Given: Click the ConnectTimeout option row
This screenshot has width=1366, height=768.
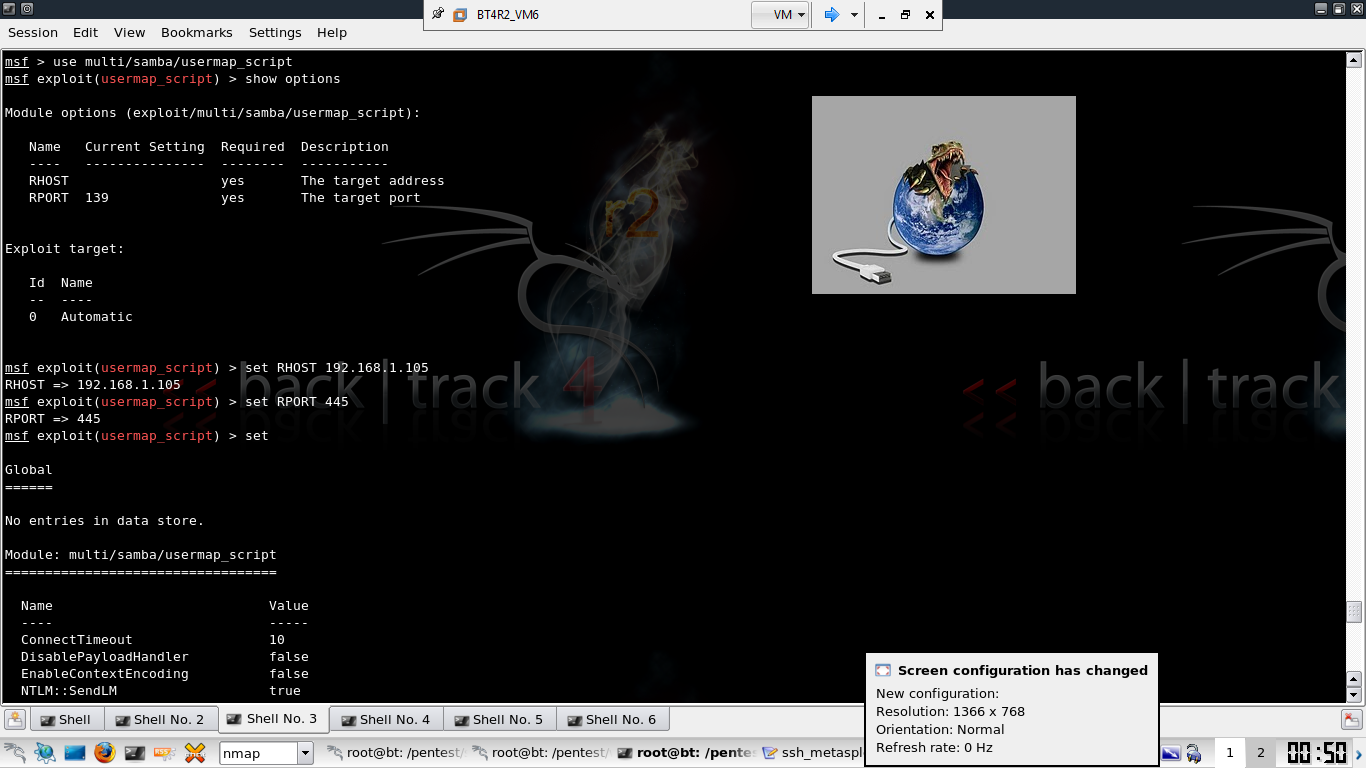Looking at the screenshot, I should pos(153,639).
